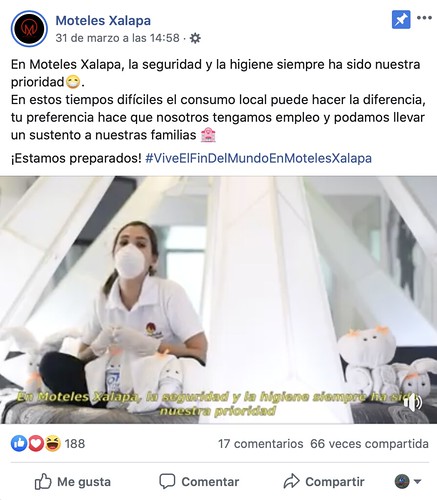Open the 66 veces compartida link

click(369, 444)
